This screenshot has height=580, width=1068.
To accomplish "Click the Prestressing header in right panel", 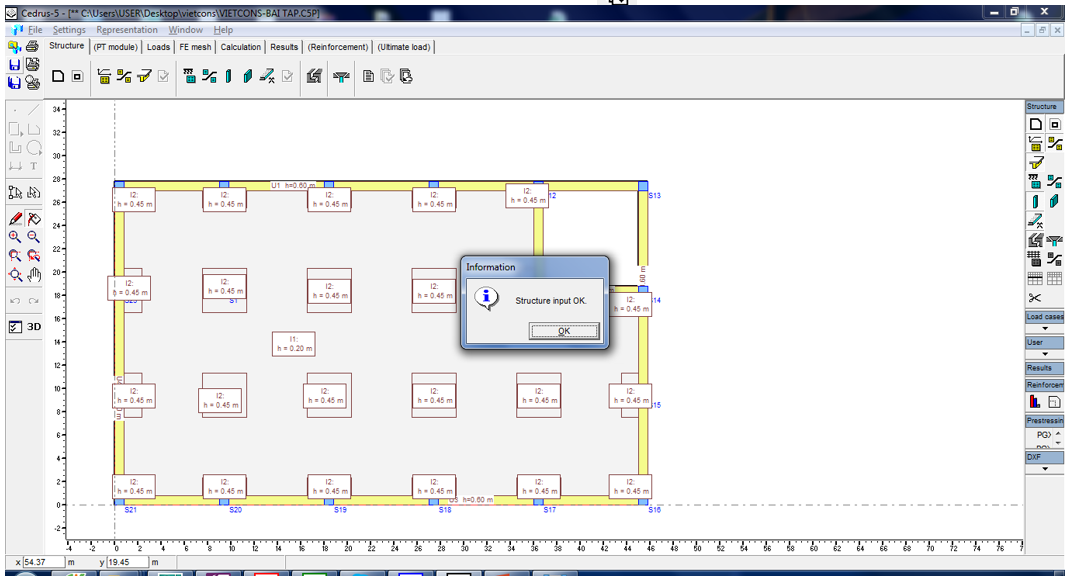I will [1044, 421].
